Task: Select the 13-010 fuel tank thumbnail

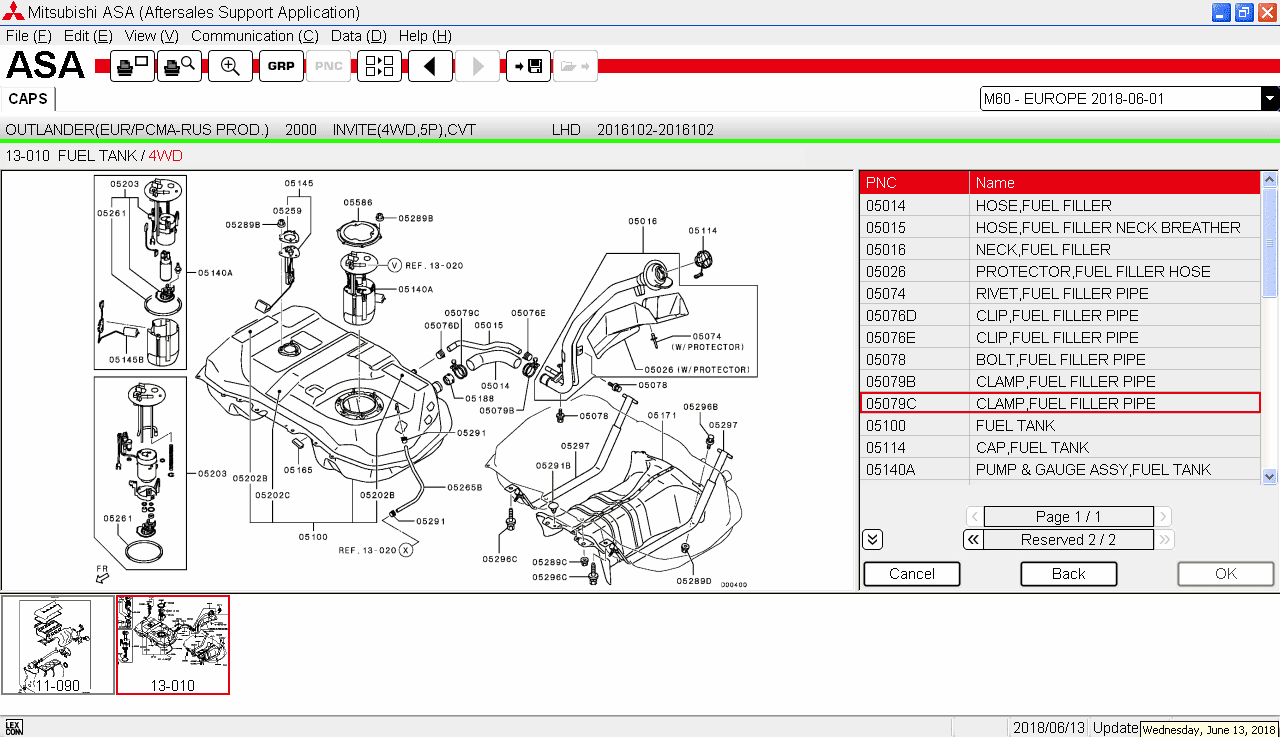Action: pyautogui.click(x=173, y=645)
